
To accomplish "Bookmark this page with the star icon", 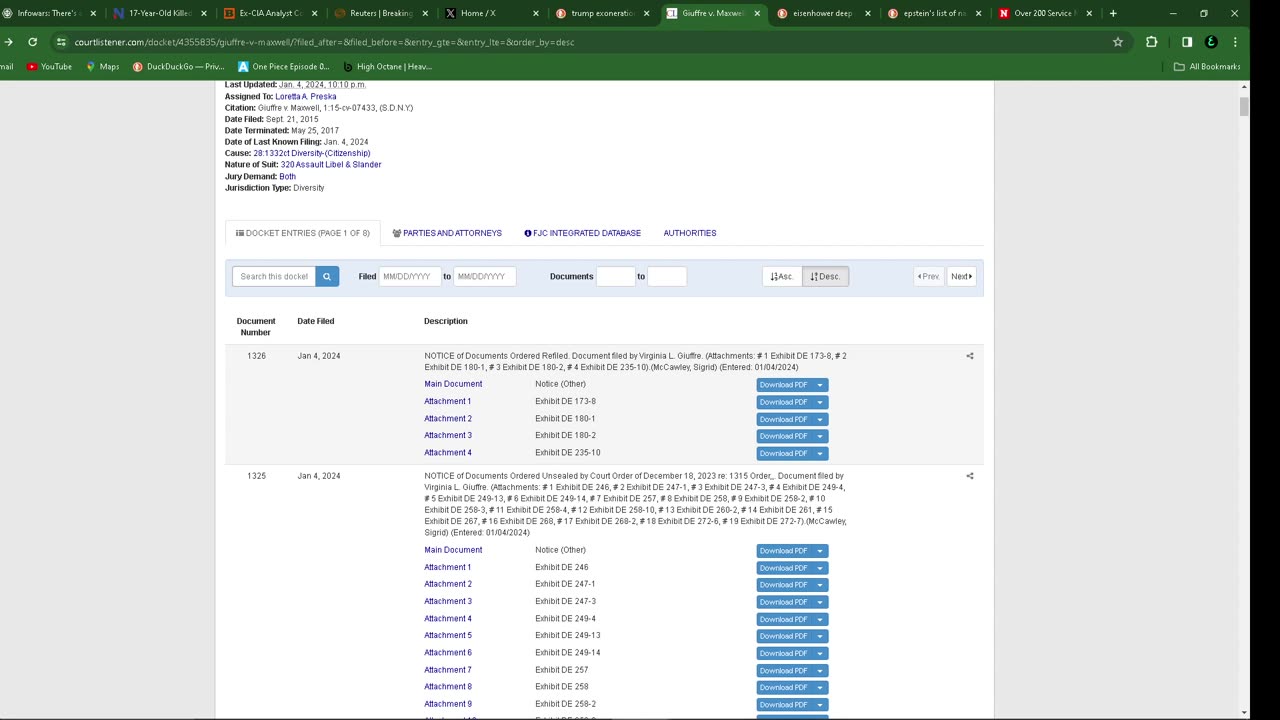I will tap(1118, 42).
